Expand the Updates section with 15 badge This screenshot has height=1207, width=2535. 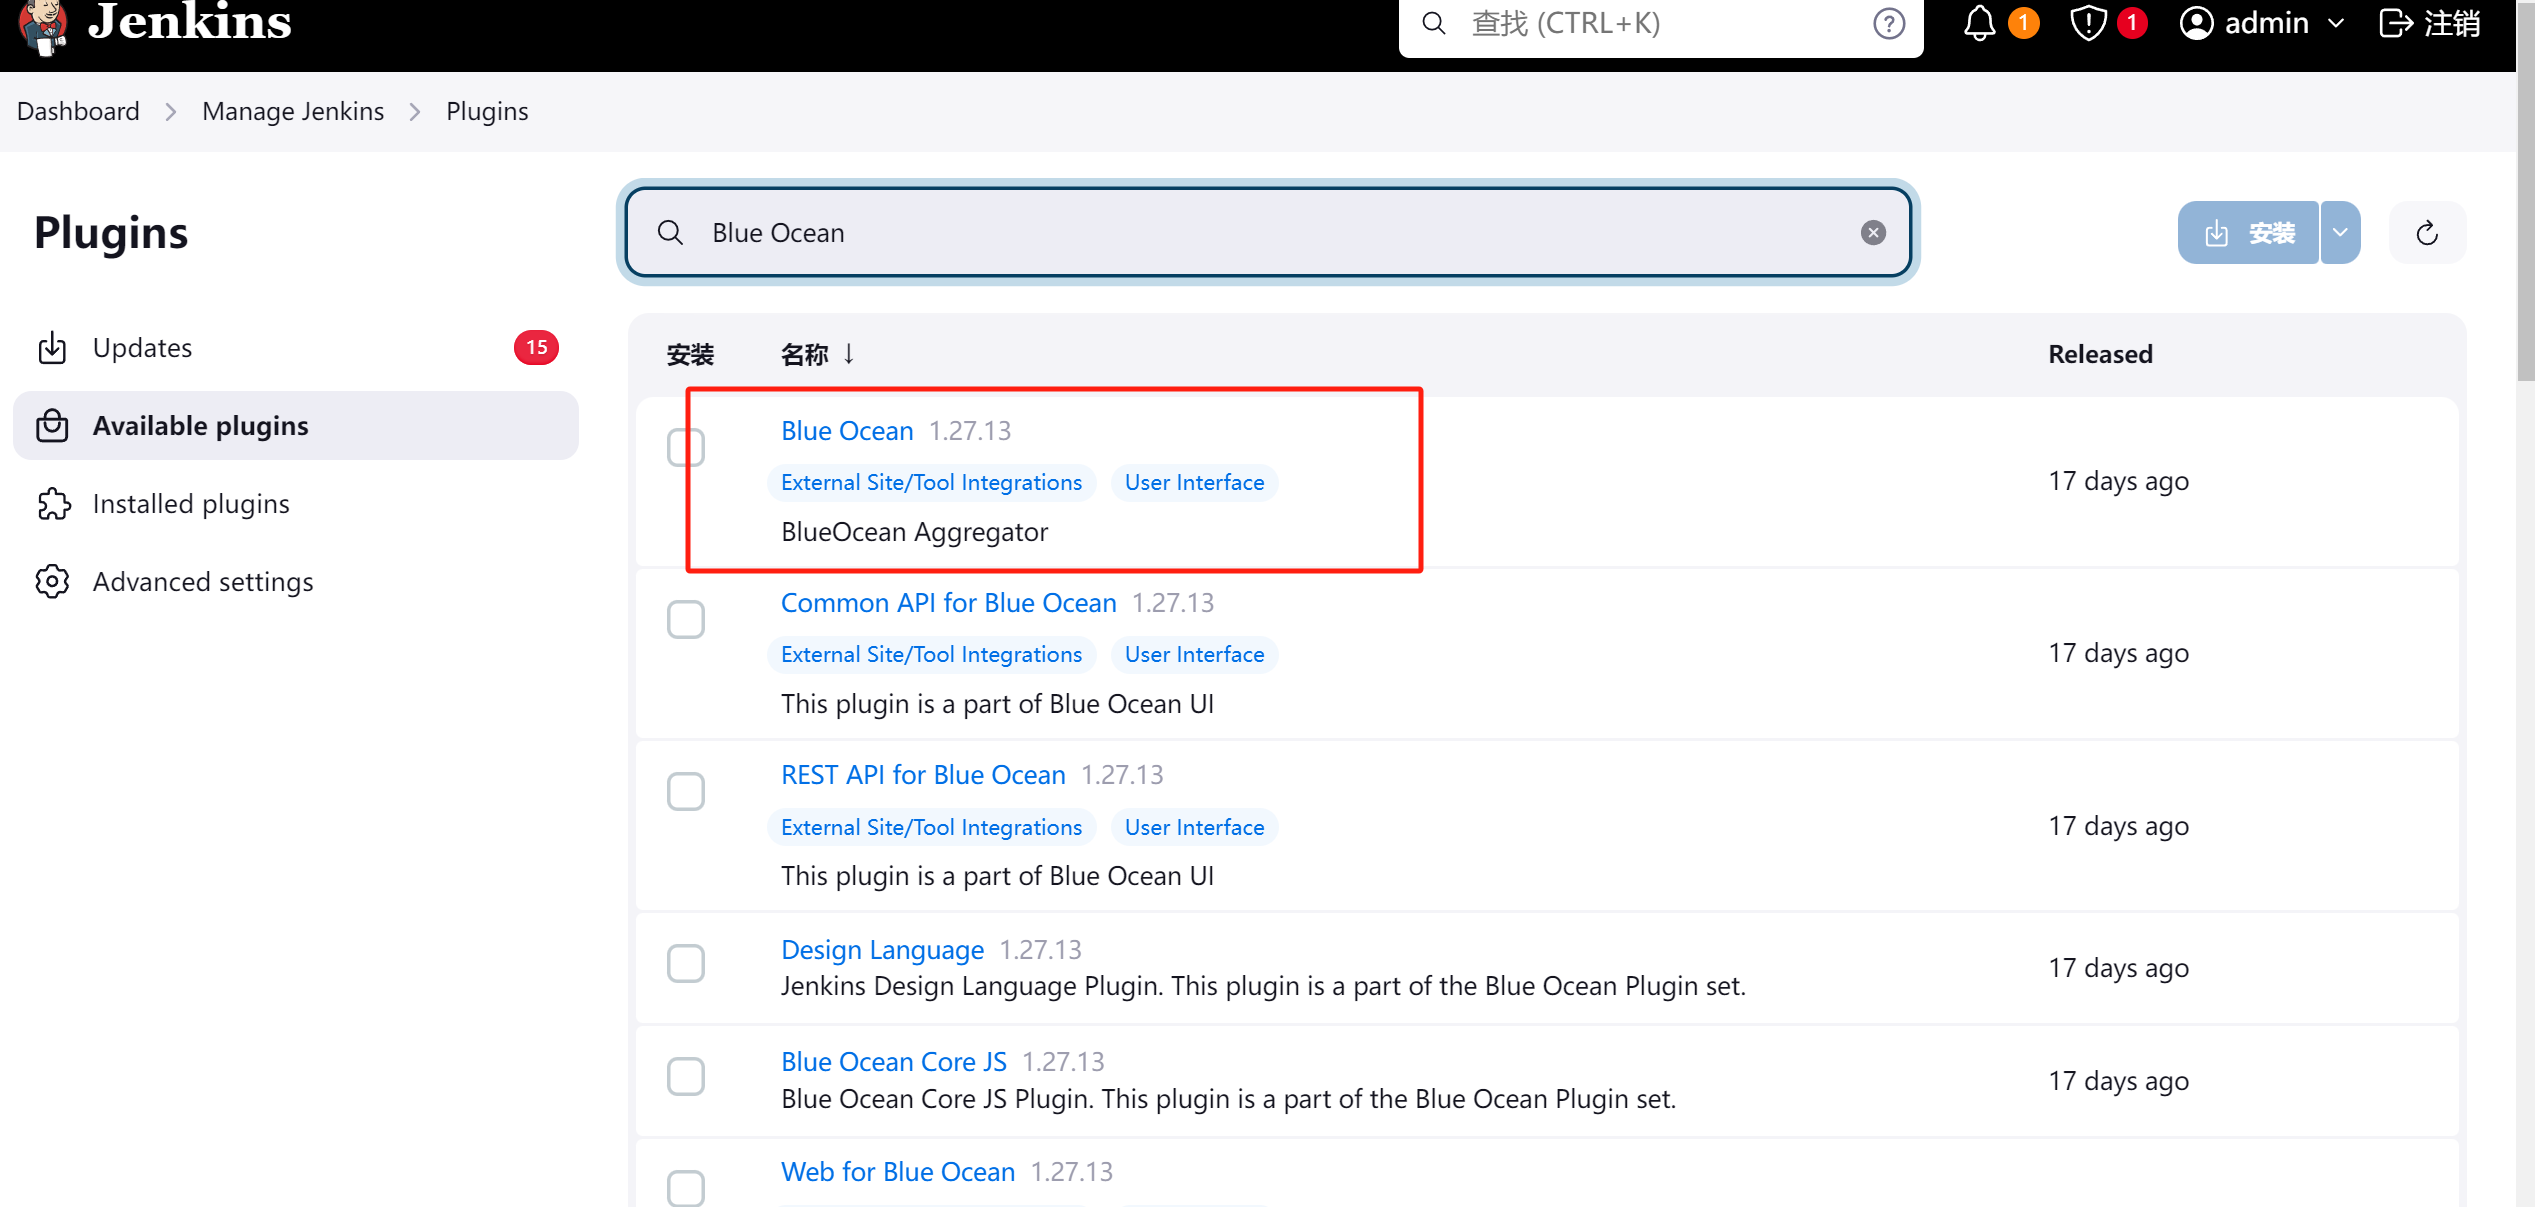(297, 347)
